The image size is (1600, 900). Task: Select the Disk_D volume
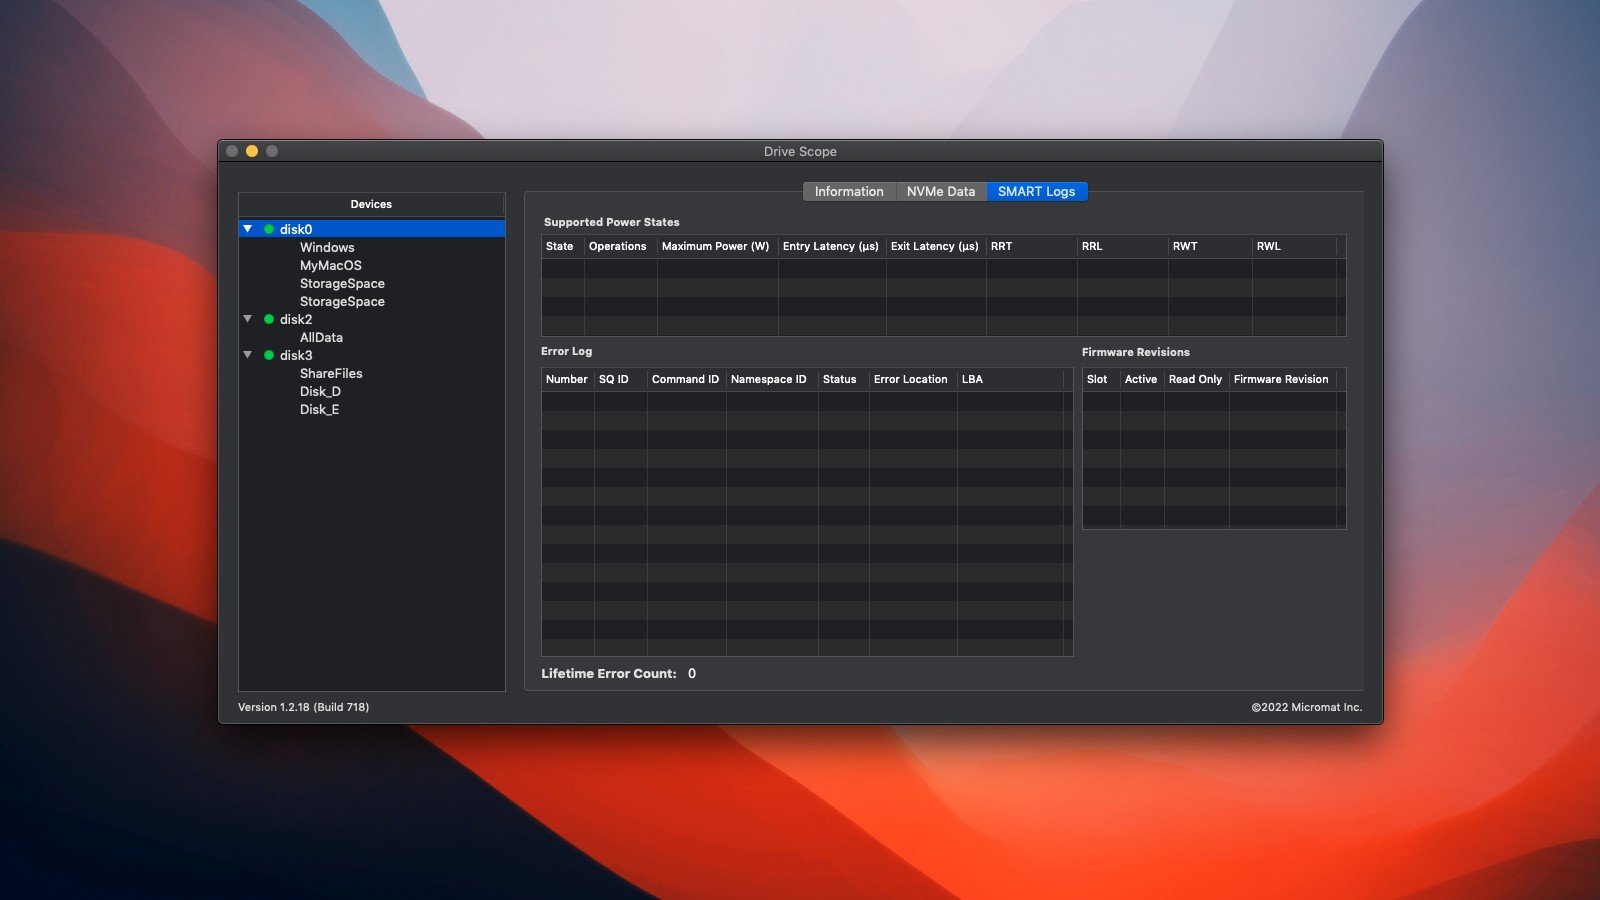320,391
